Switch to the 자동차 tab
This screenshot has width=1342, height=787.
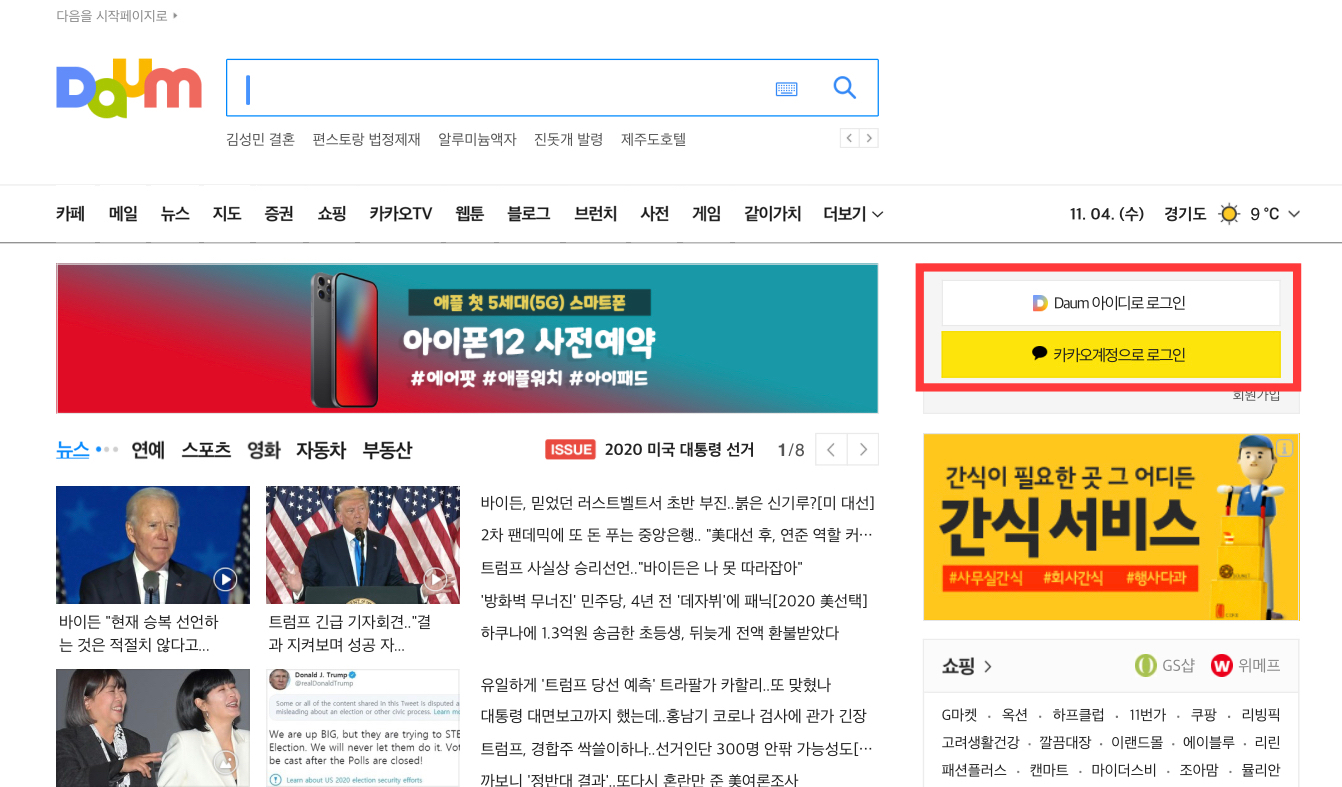coord(321,450)
